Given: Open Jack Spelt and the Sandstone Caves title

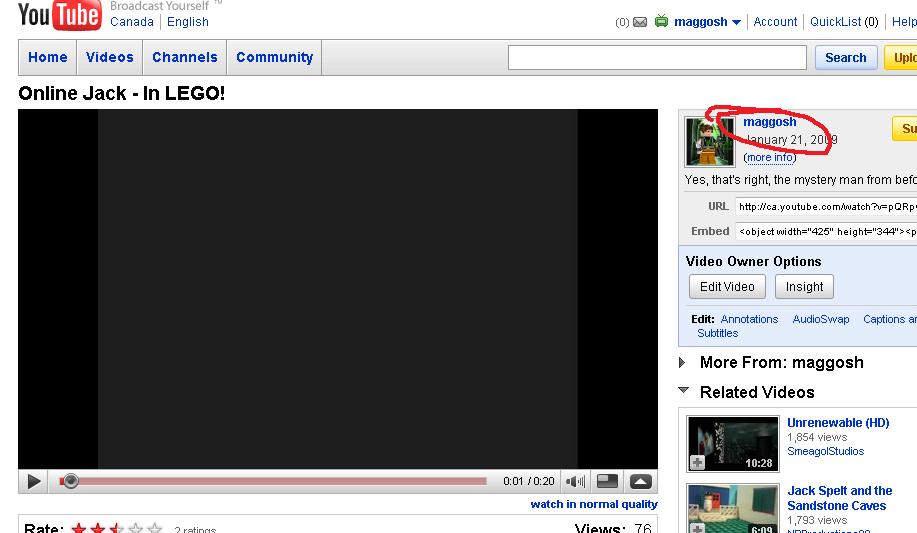Looking at the screenshot, I should click(x=839, y=498).
